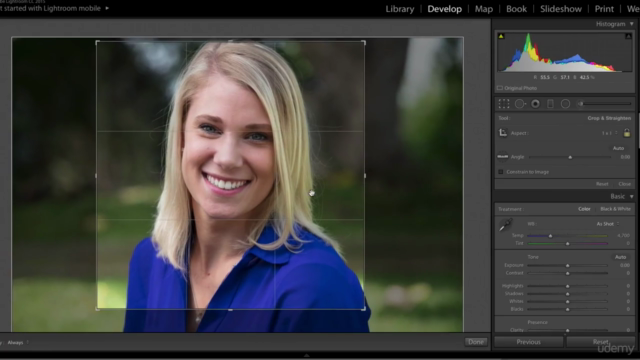Select the Crop Overlay tool icon

coord(504,104)
